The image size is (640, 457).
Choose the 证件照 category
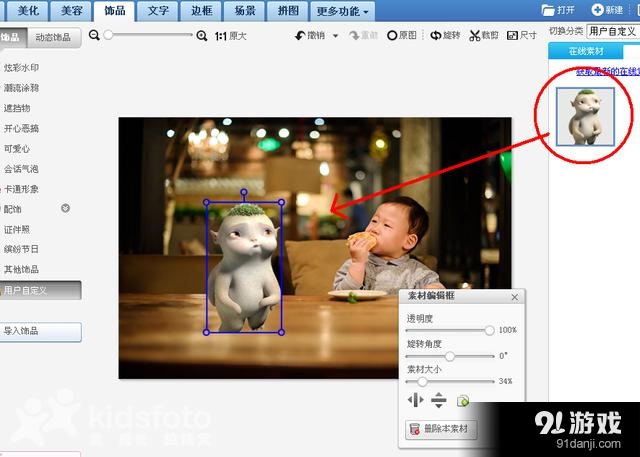[x=17, y=229]
